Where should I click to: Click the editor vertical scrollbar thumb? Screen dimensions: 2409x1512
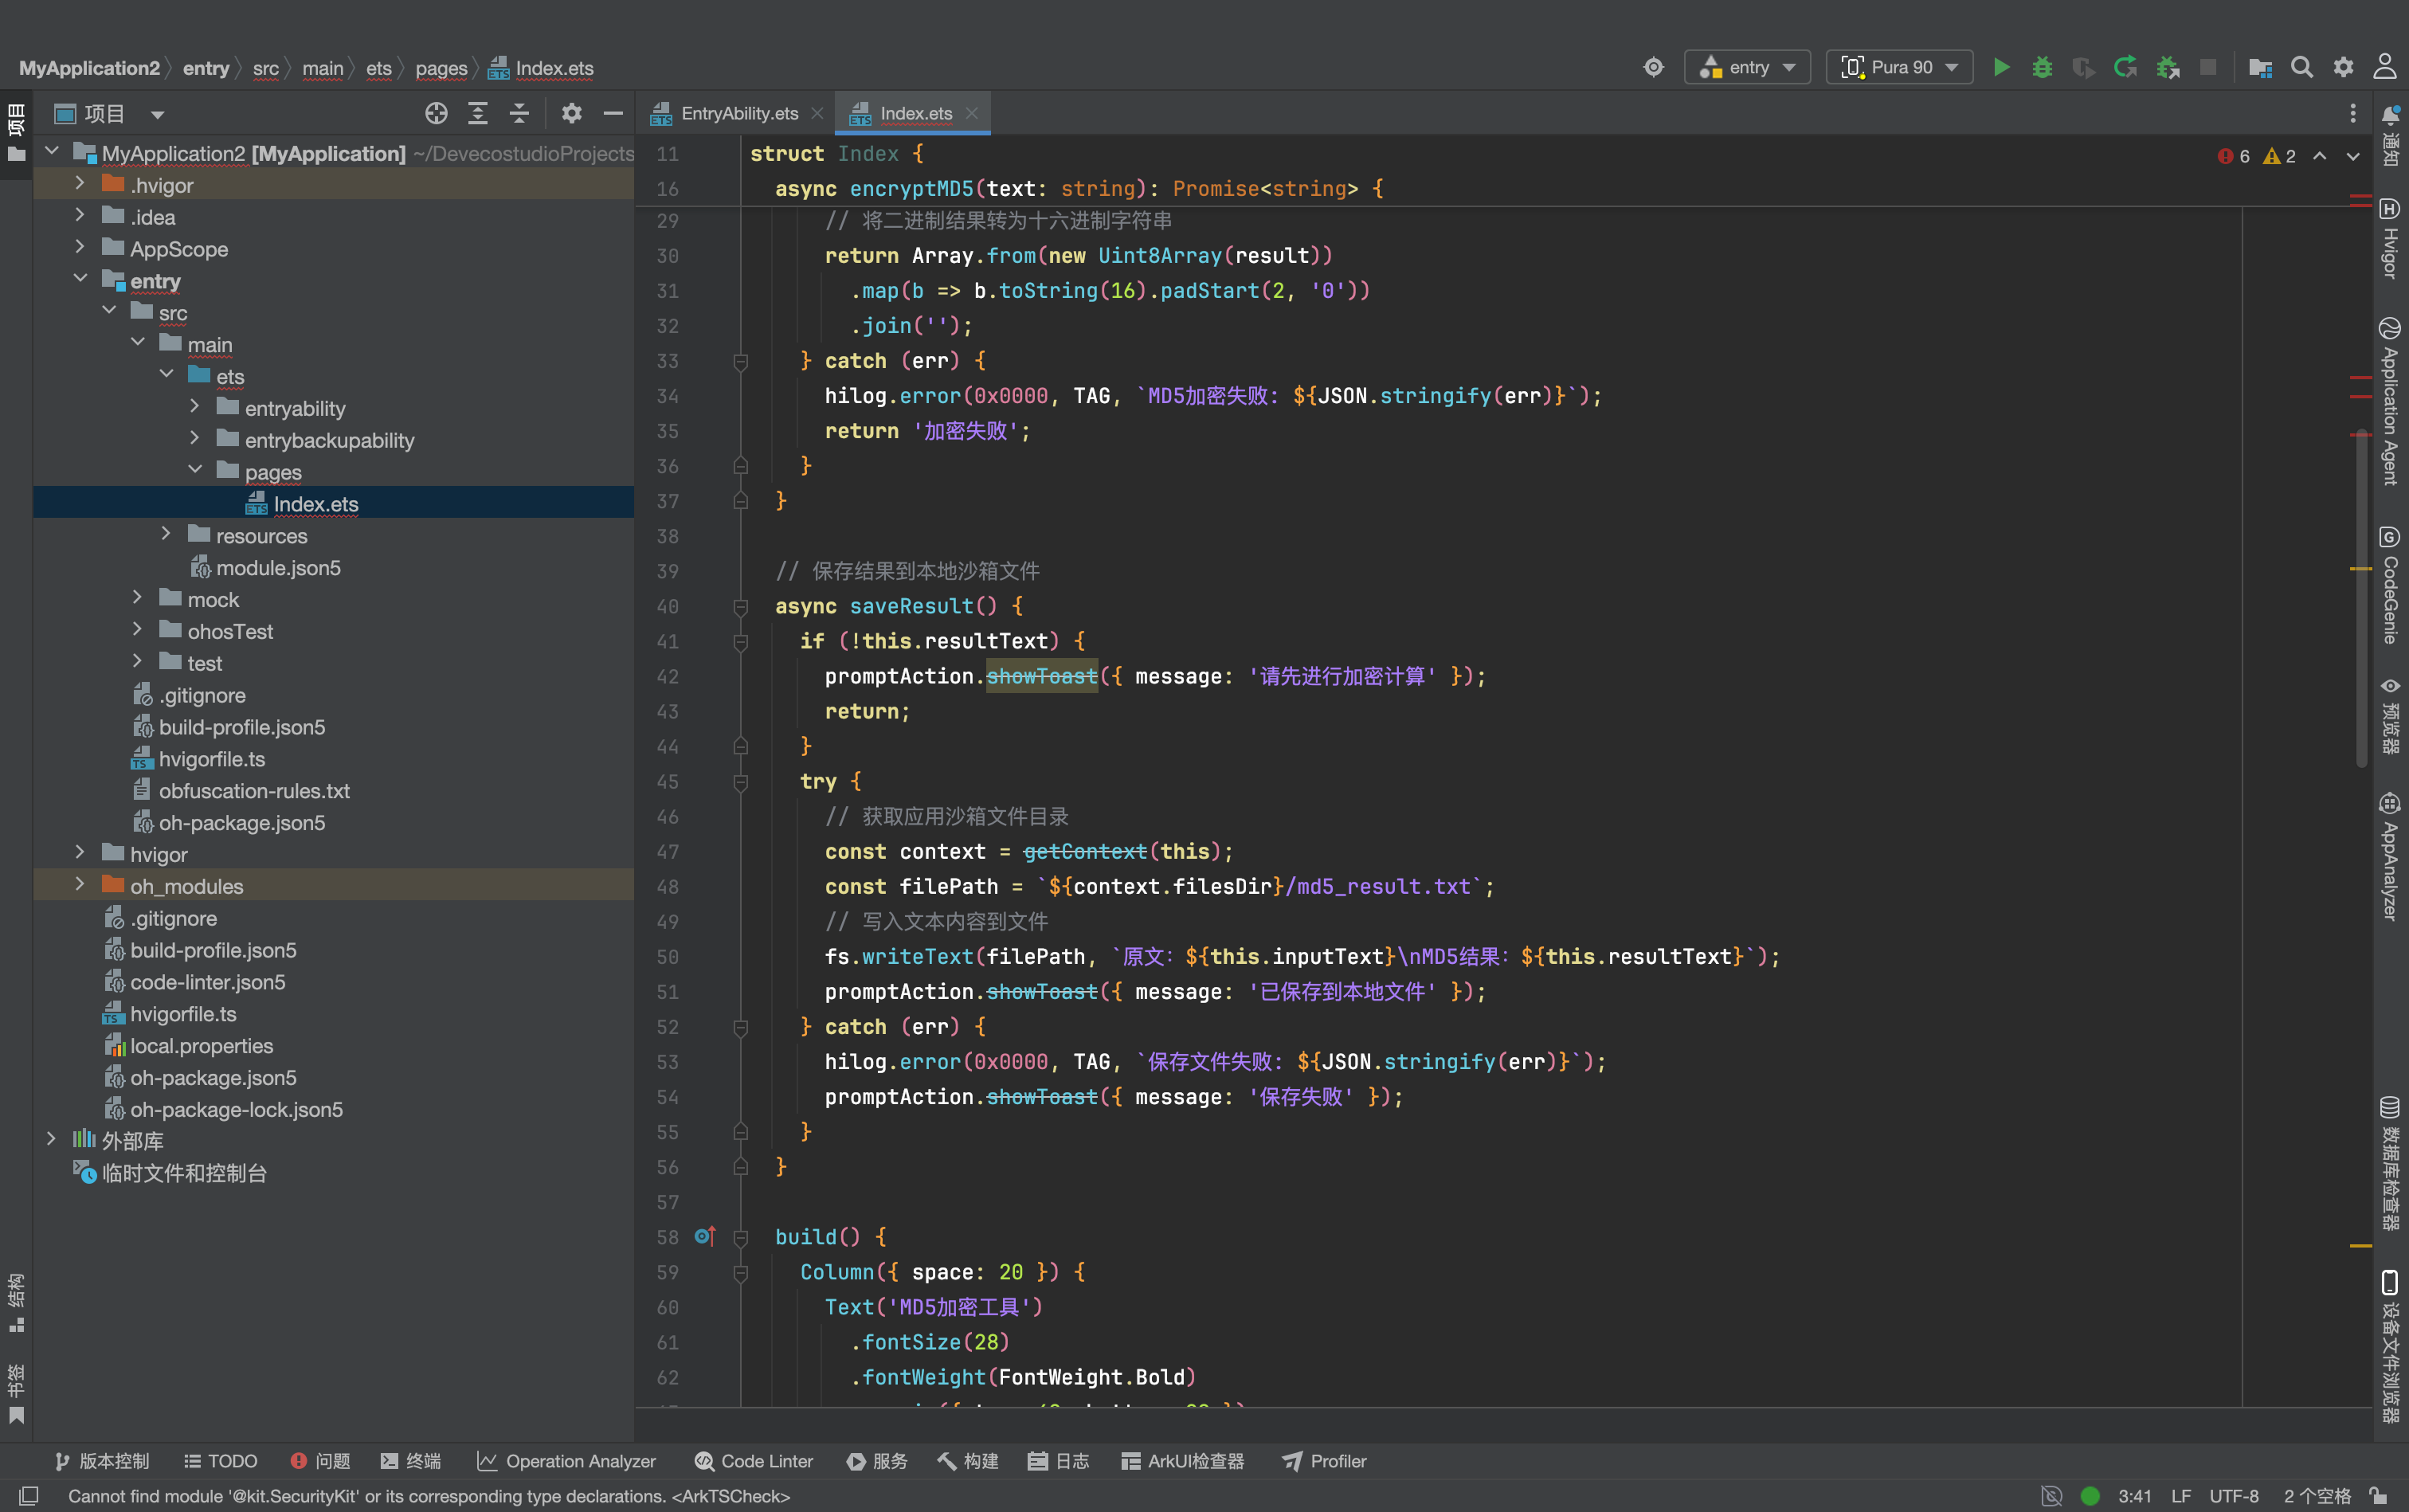click(2361, 598)
